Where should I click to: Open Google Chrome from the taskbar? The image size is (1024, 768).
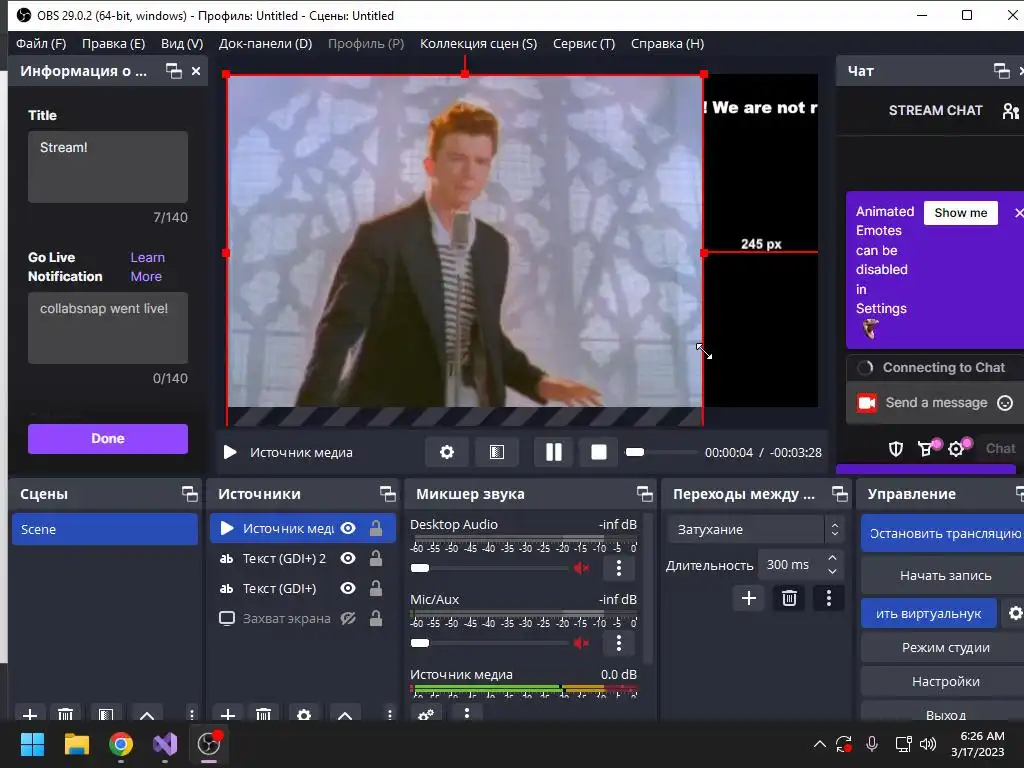(x=121, y=744)
